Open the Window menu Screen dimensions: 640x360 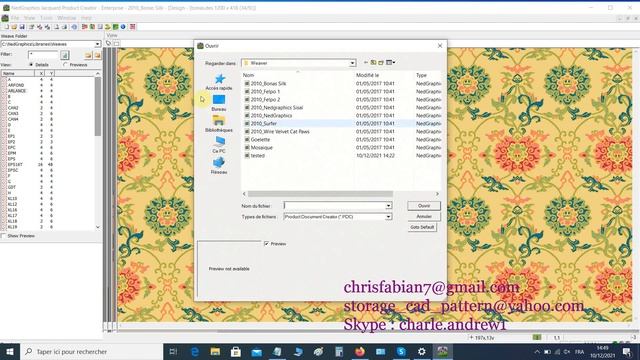click(67, 18)
